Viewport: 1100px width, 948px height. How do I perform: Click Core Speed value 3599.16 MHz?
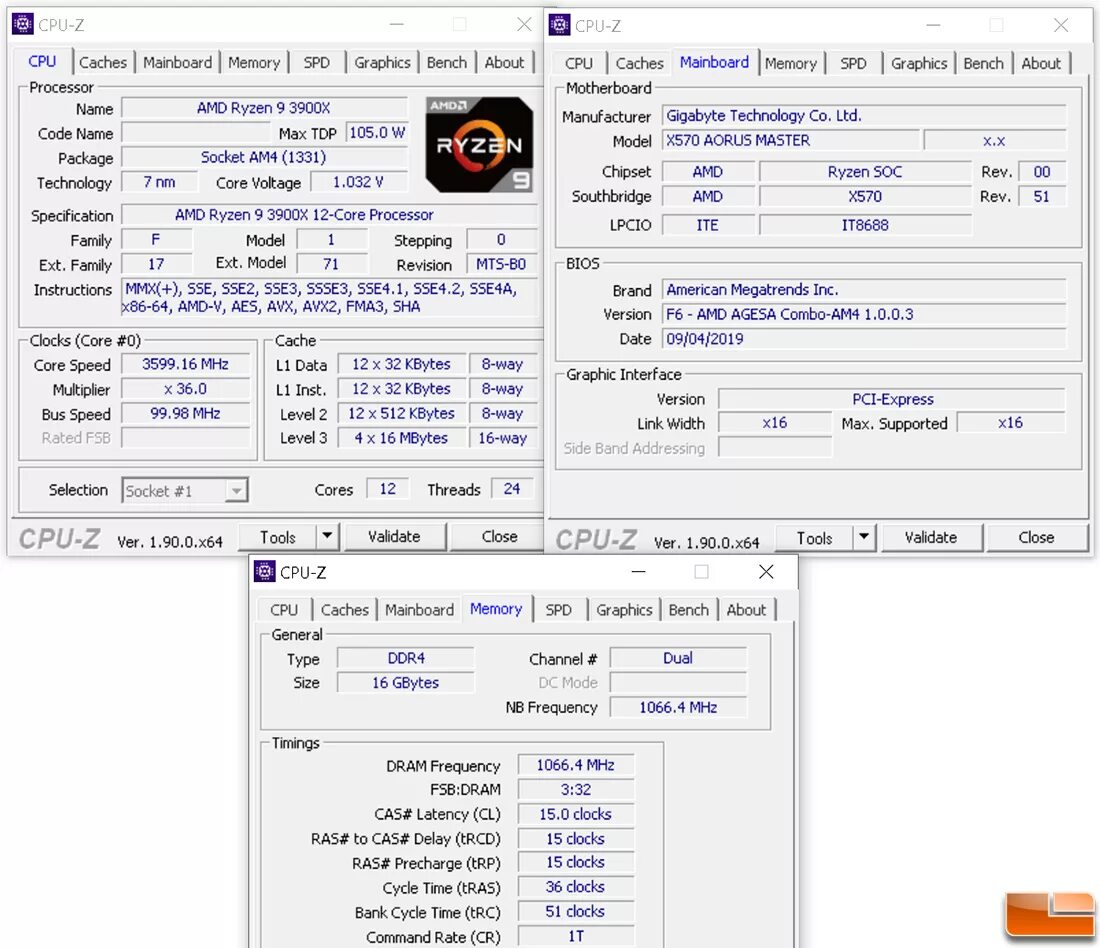pos(185,364)
